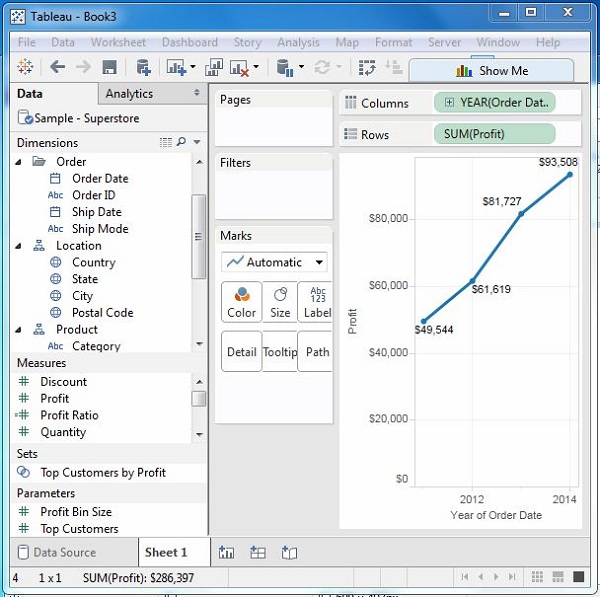Click the Tableau logo start page icon
The image size is (600, 597).
(25, 68)
